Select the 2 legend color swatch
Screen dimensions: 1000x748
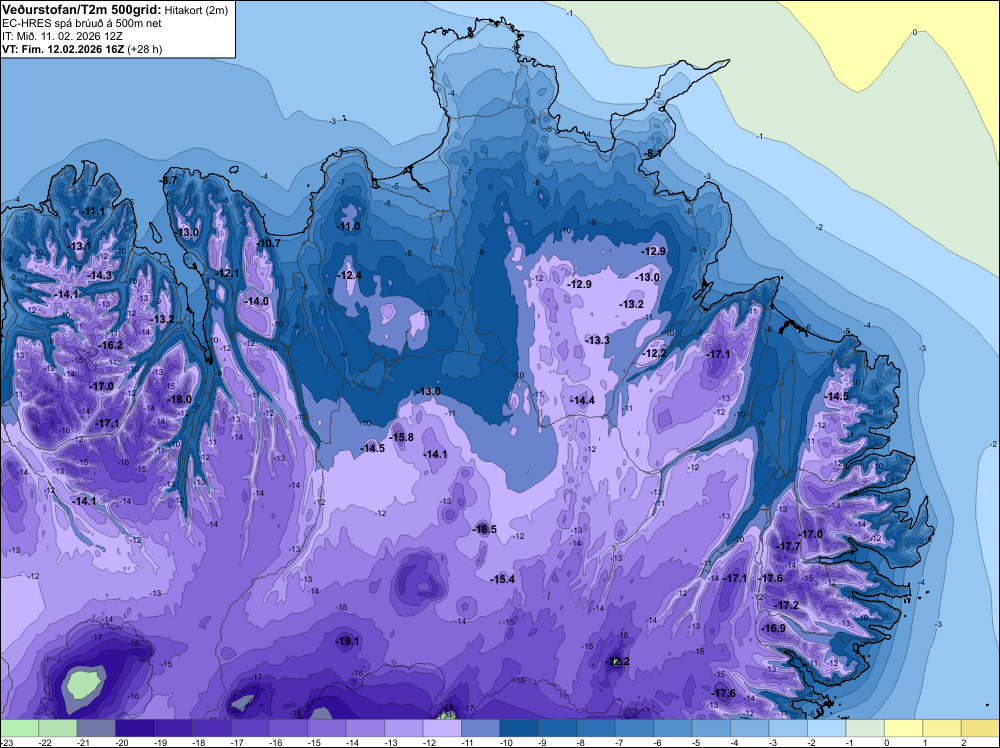click(980, 728)
